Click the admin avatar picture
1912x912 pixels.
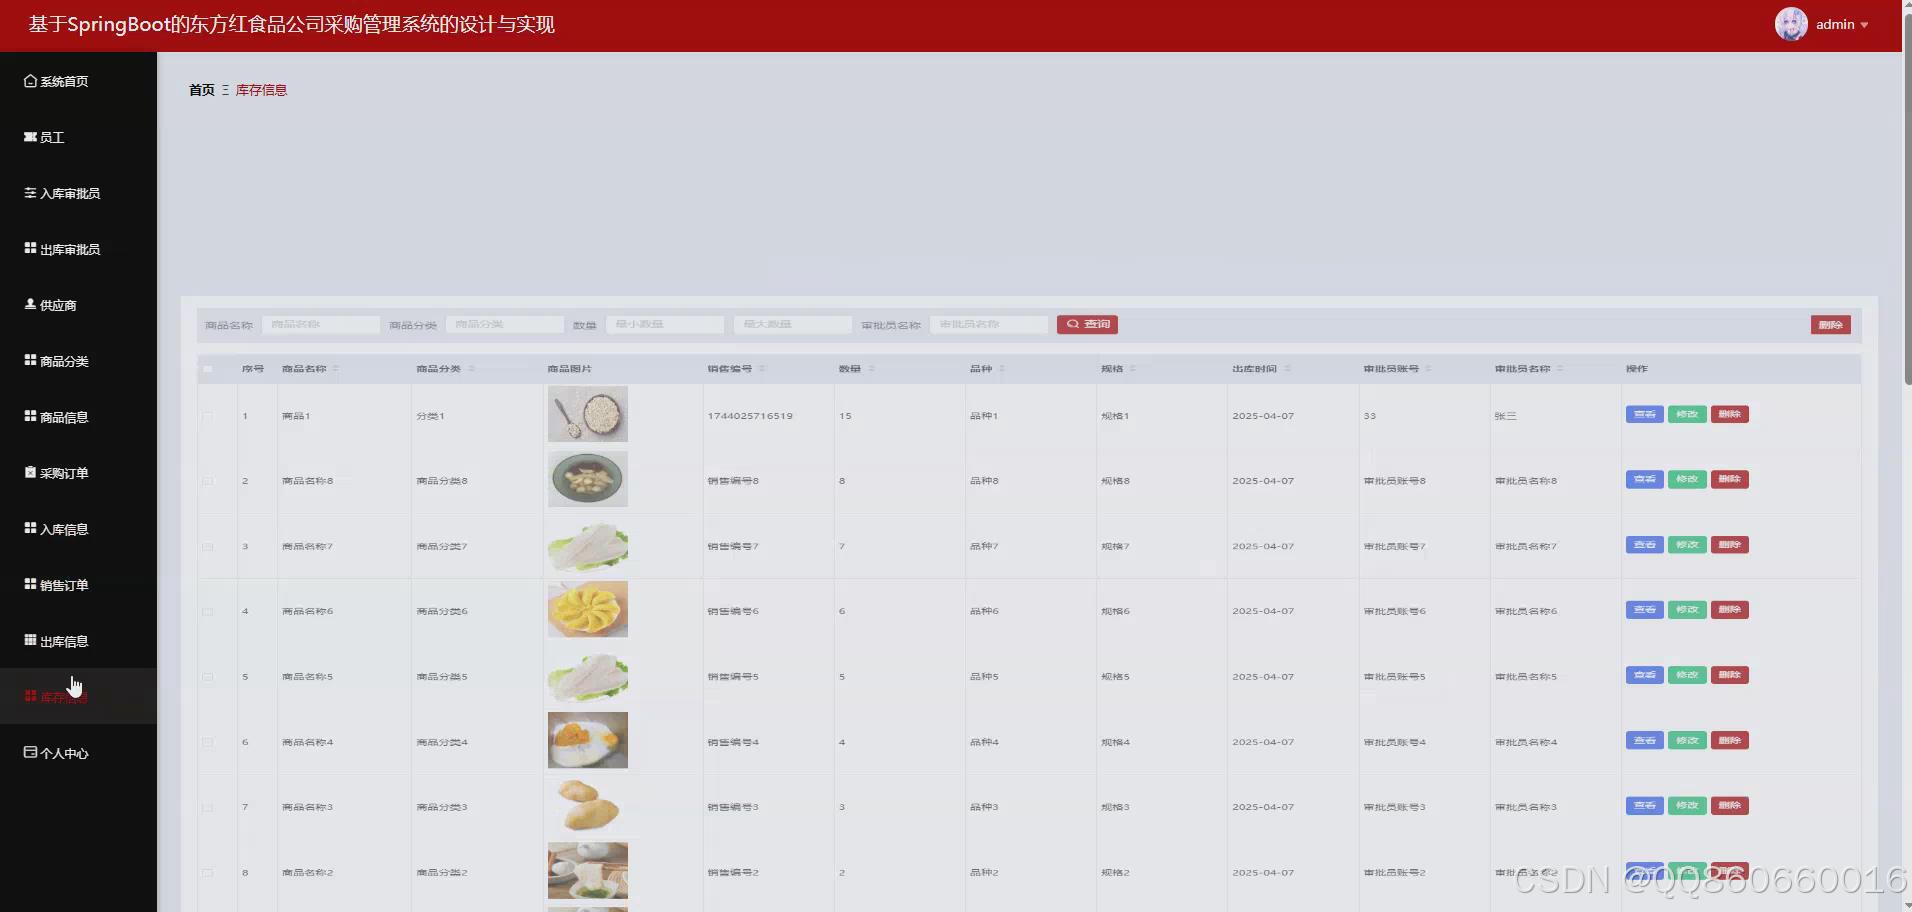(1791, 24)
